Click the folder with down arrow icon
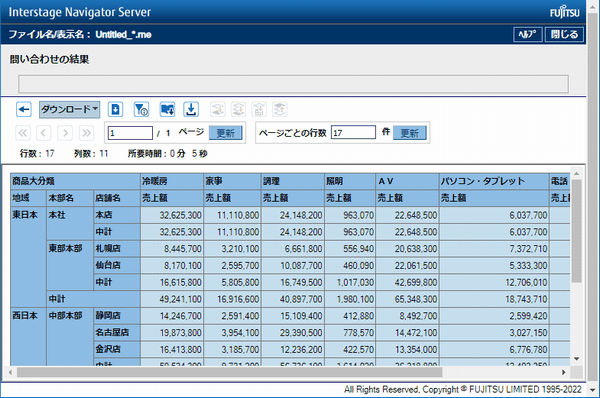 pyautogui.click(x=167, y=109)
